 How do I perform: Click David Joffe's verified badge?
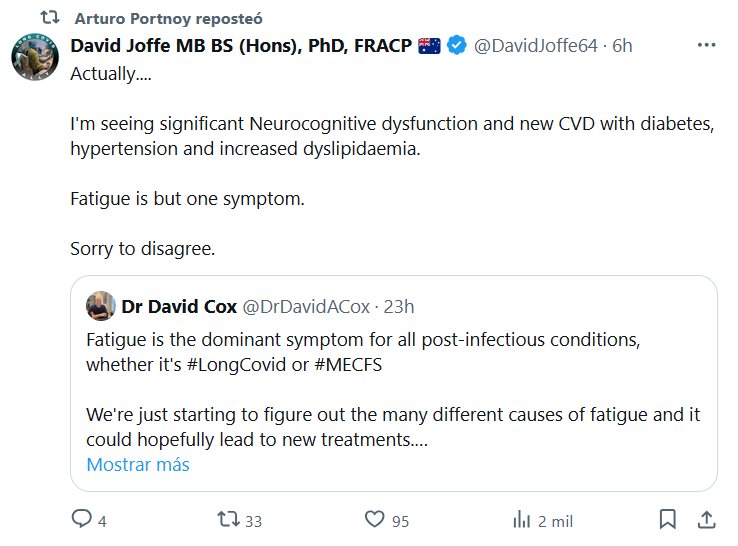click(457, 46)
